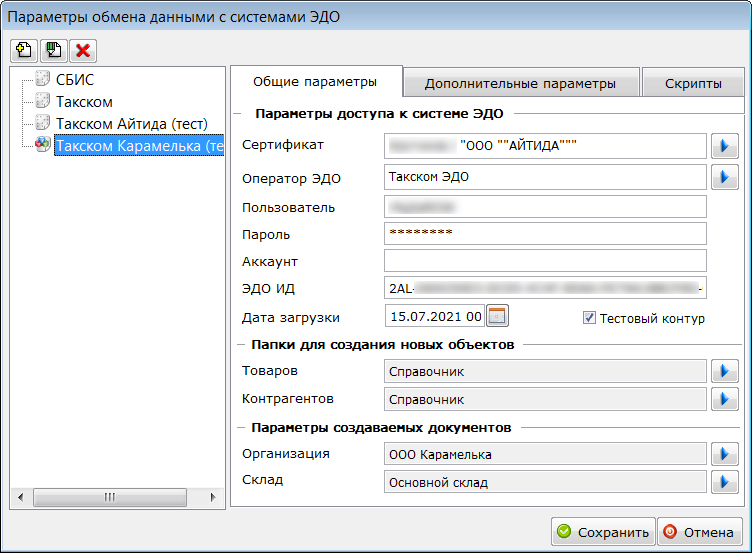The width and height of the screenshot is (752, 553).
Task: Select the СБИС tree item
Action: click(x=75, y=80)
